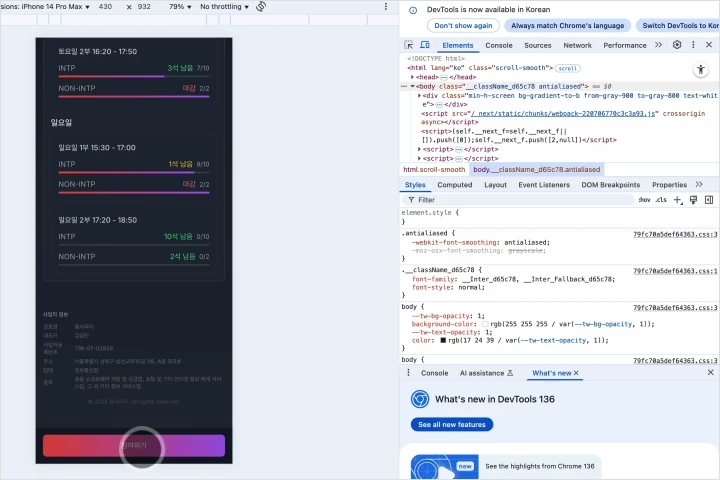Open the 79% zoom dropdown
720x480 pixels.
[180, 6]
